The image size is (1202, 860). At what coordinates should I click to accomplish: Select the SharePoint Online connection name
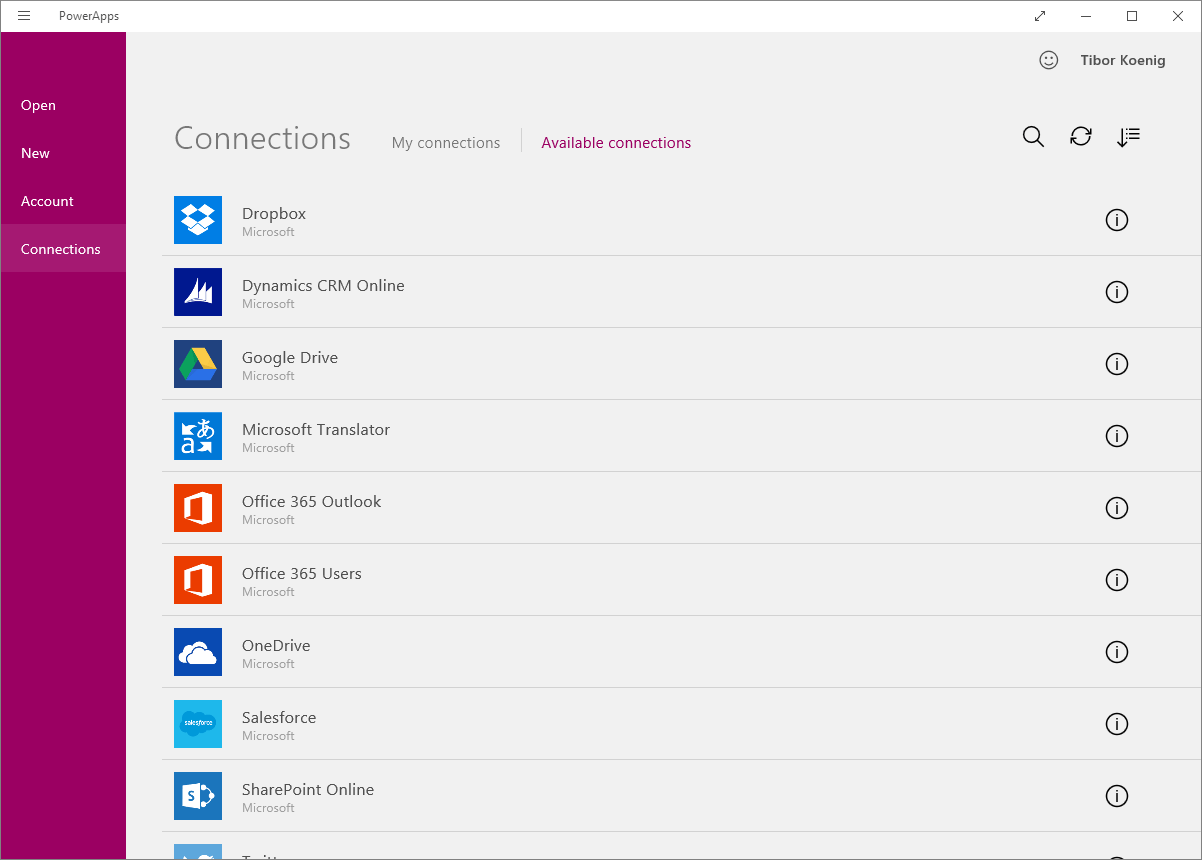[x=308, y=789]
